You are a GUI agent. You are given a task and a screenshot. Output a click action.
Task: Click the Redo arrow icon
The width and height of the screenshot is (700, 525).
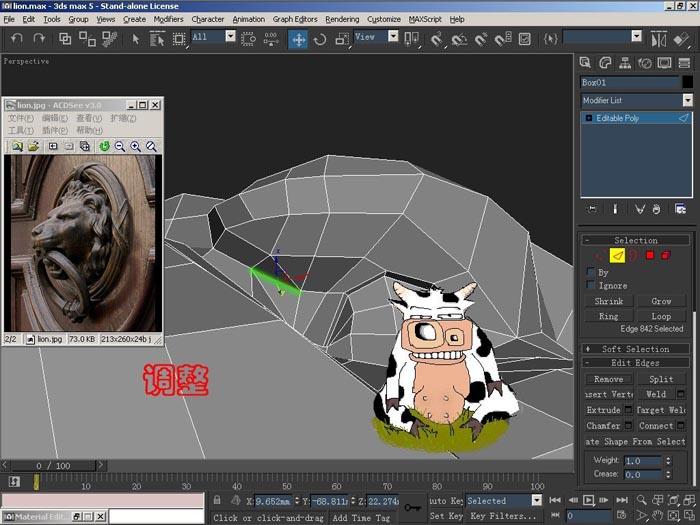point(39,38)
